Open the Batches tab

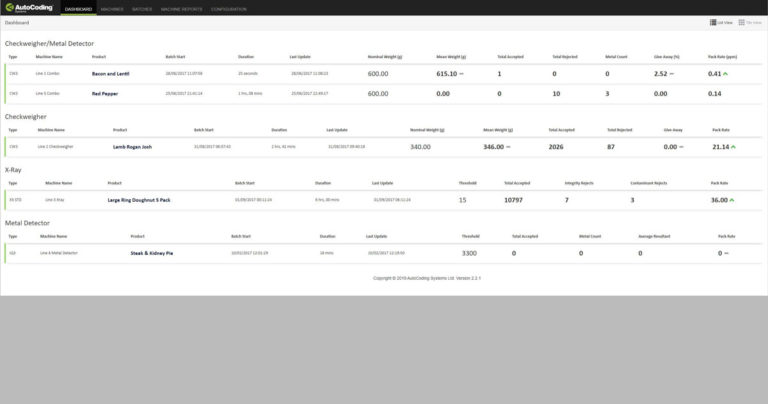pyautogui.click(x=141, y=8)
